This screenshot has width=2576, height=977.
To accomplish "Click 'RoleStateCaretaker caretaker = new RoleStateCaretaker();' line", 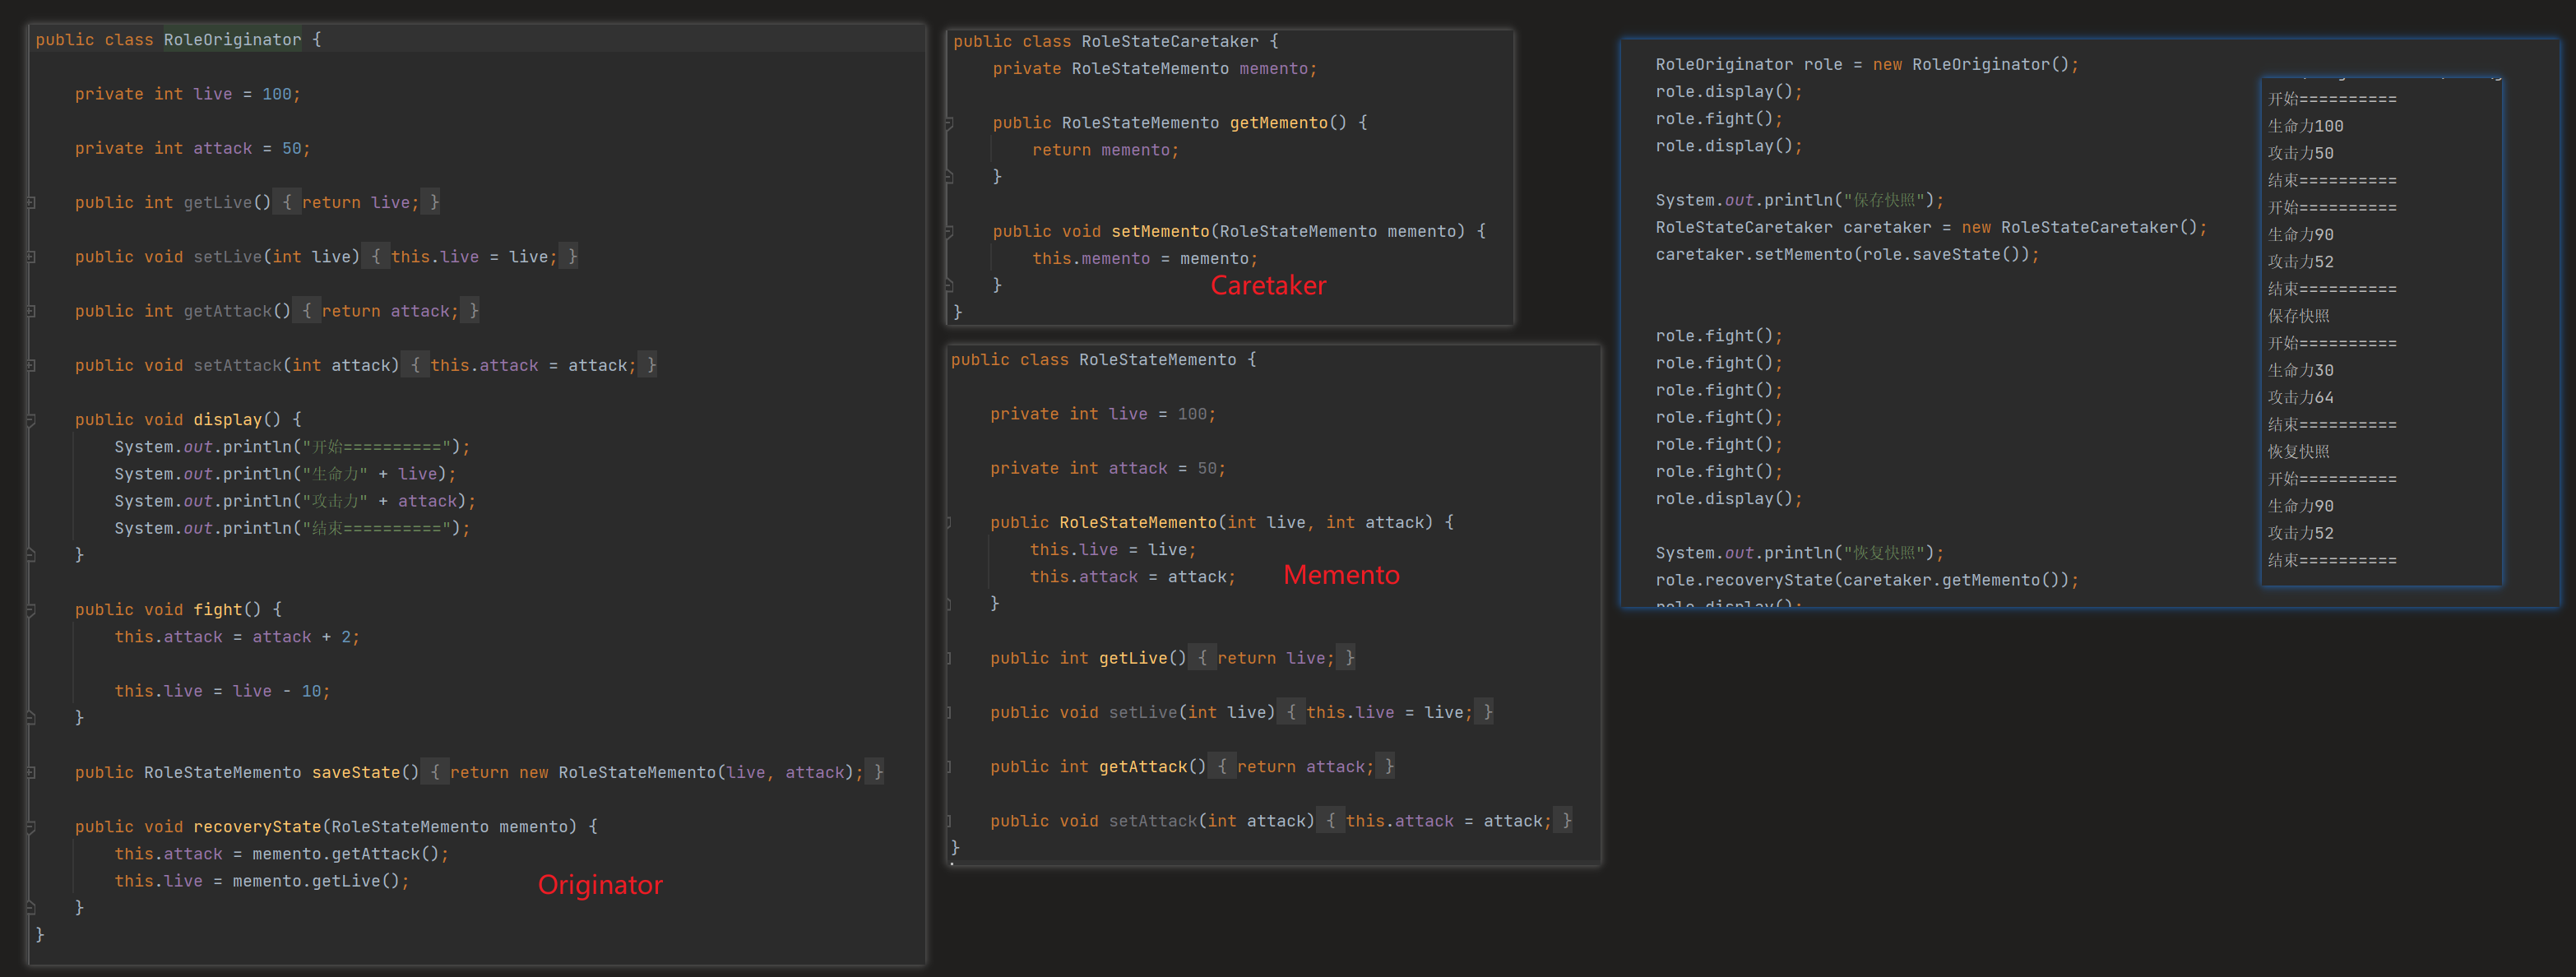I will point(1931,228).
